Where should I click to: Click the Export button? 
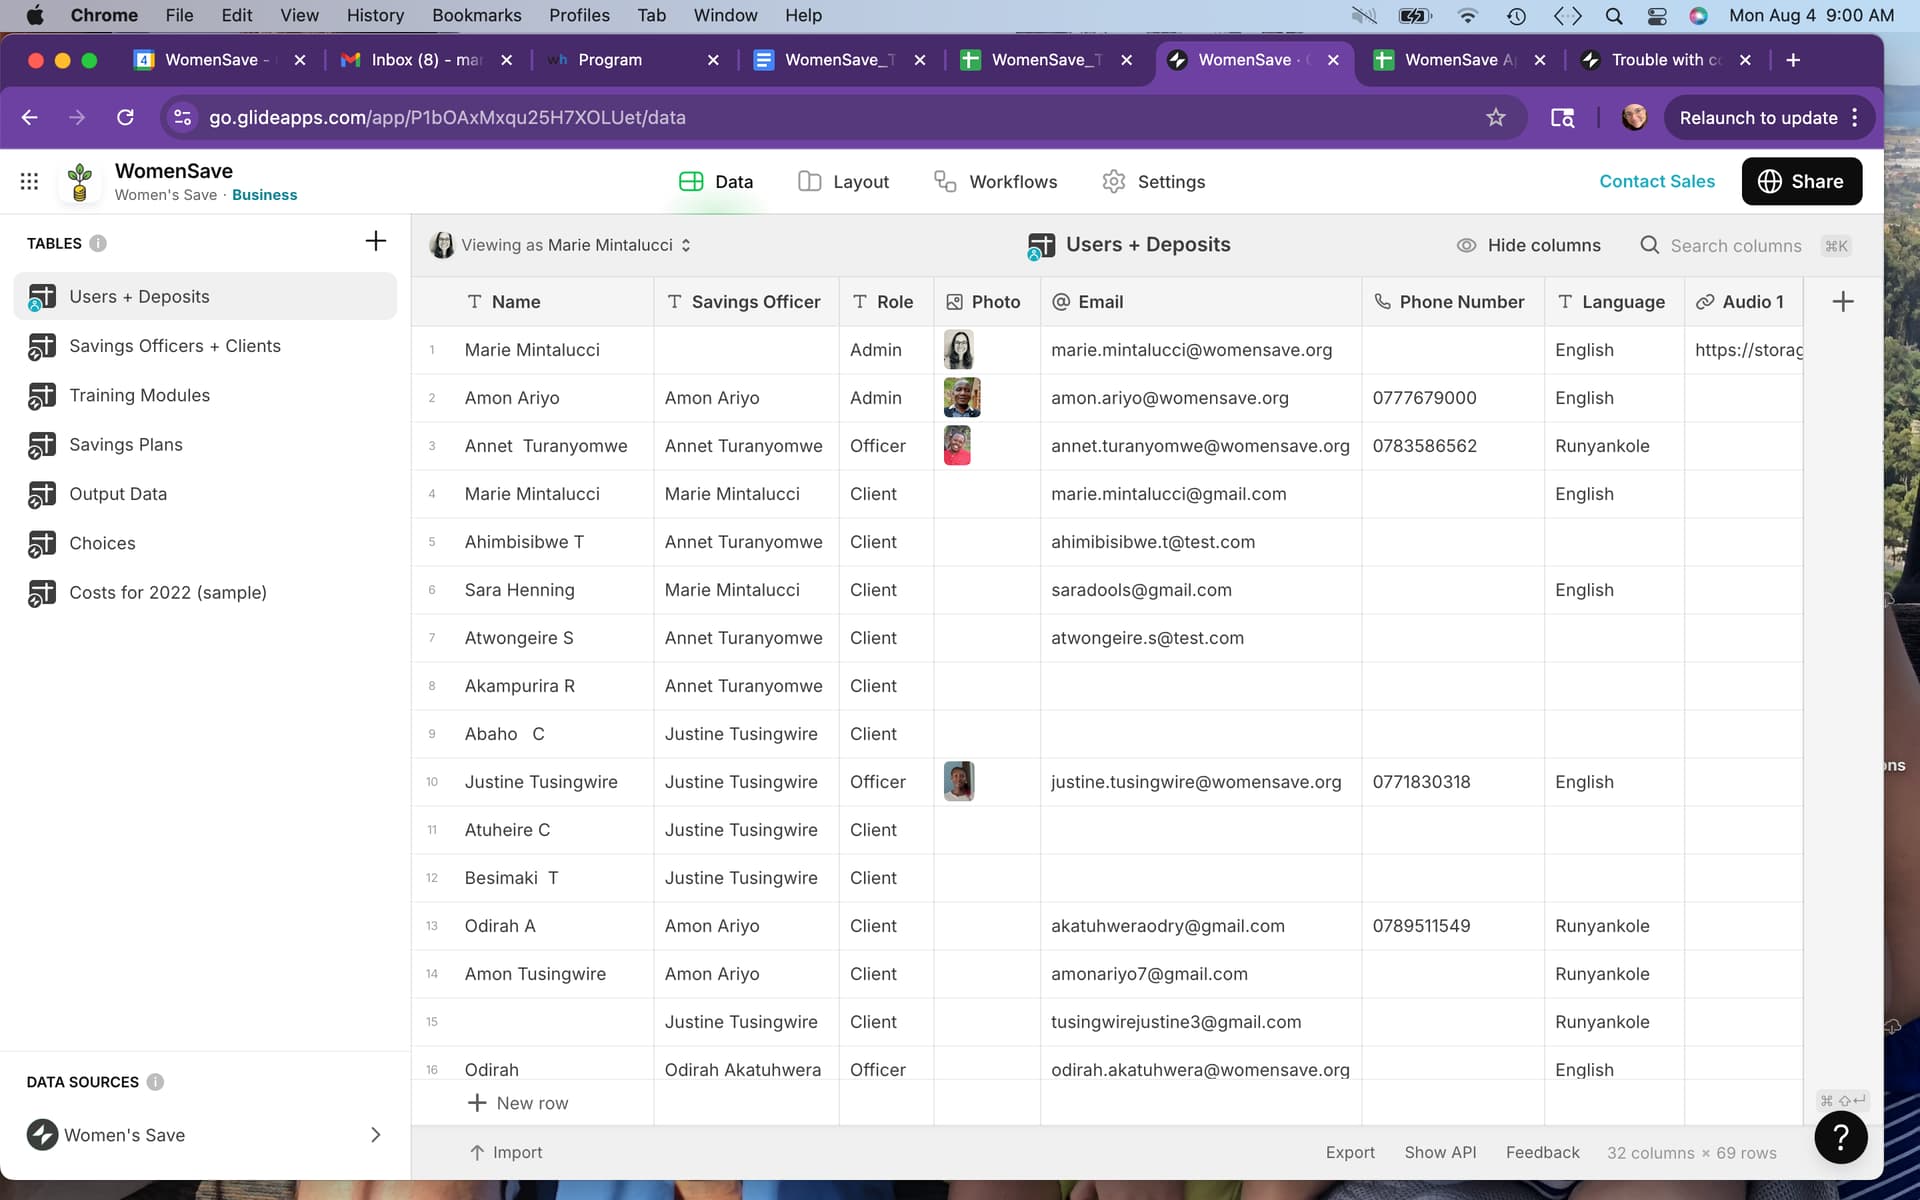tap(1350, 1153)
